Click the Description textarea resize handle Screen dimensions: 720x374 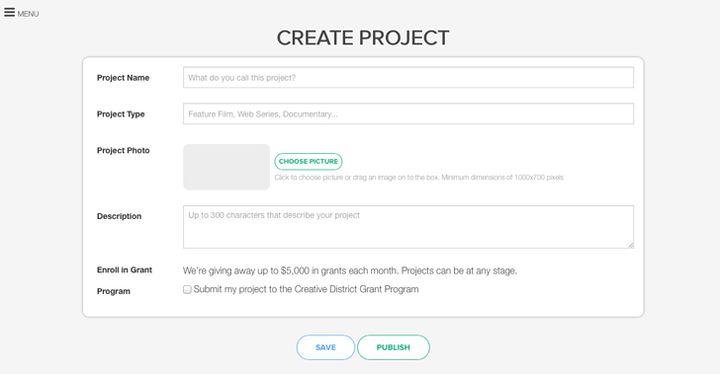[630, 245]
